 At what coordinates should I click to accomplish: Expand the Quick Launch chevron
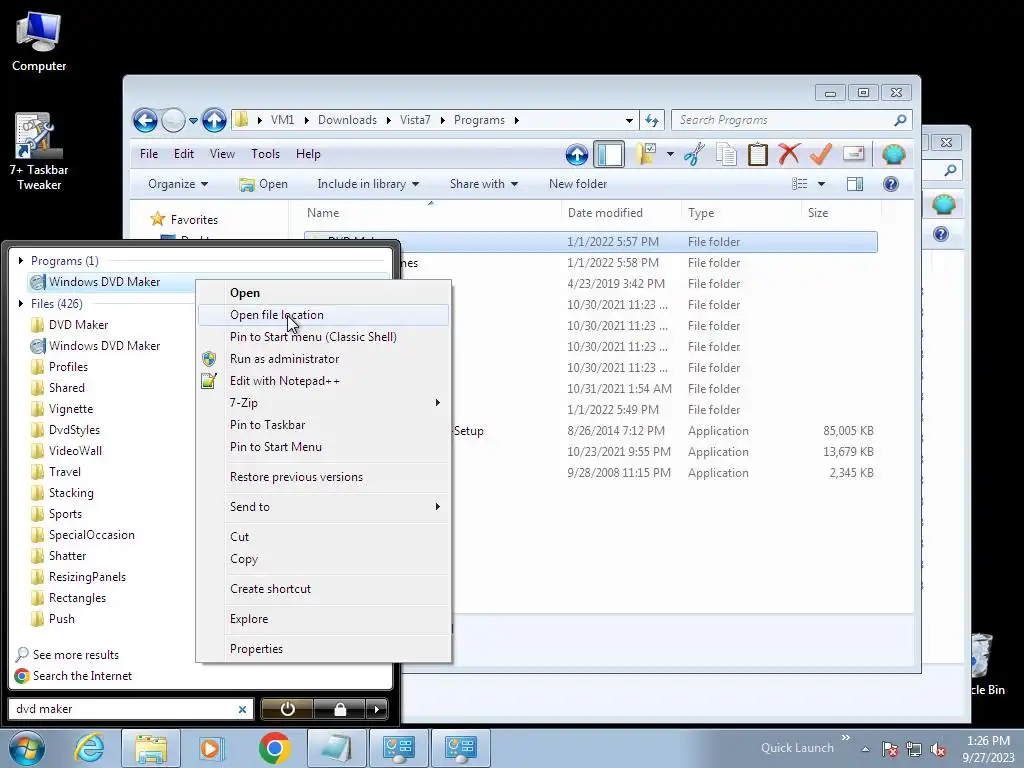click(x=846, y=737)
